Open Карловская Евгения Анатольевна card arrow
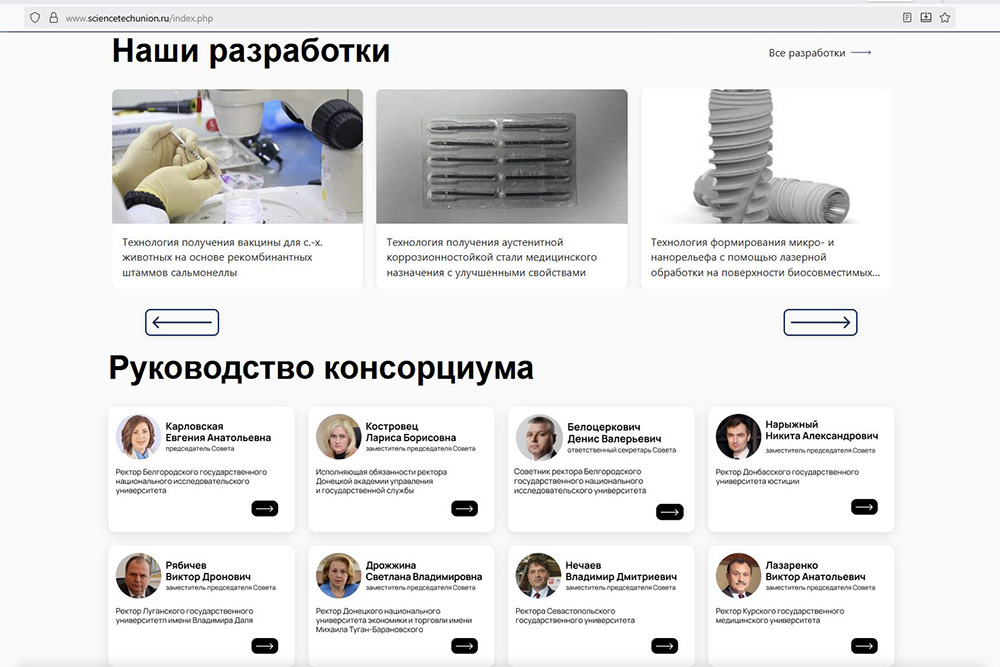 (x=265, y=508)
